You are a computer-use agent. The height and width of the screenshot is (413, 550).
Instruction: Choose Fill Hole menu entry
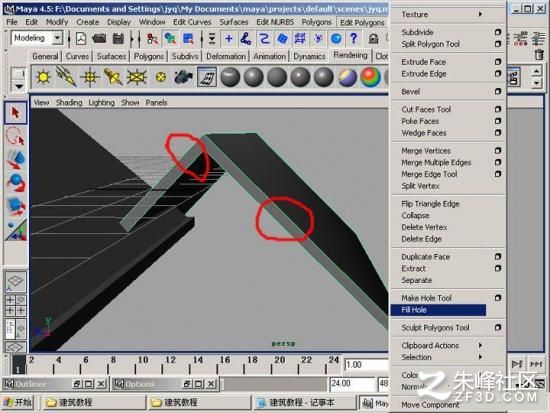(438, 310)
